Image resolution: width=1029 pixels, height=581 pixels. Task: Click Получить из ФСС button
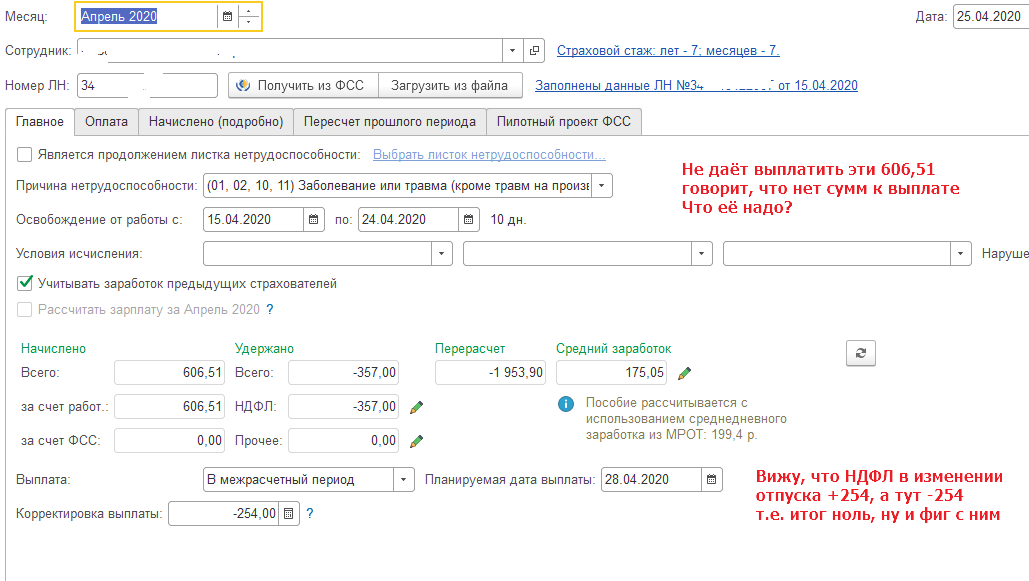point(303,86)
